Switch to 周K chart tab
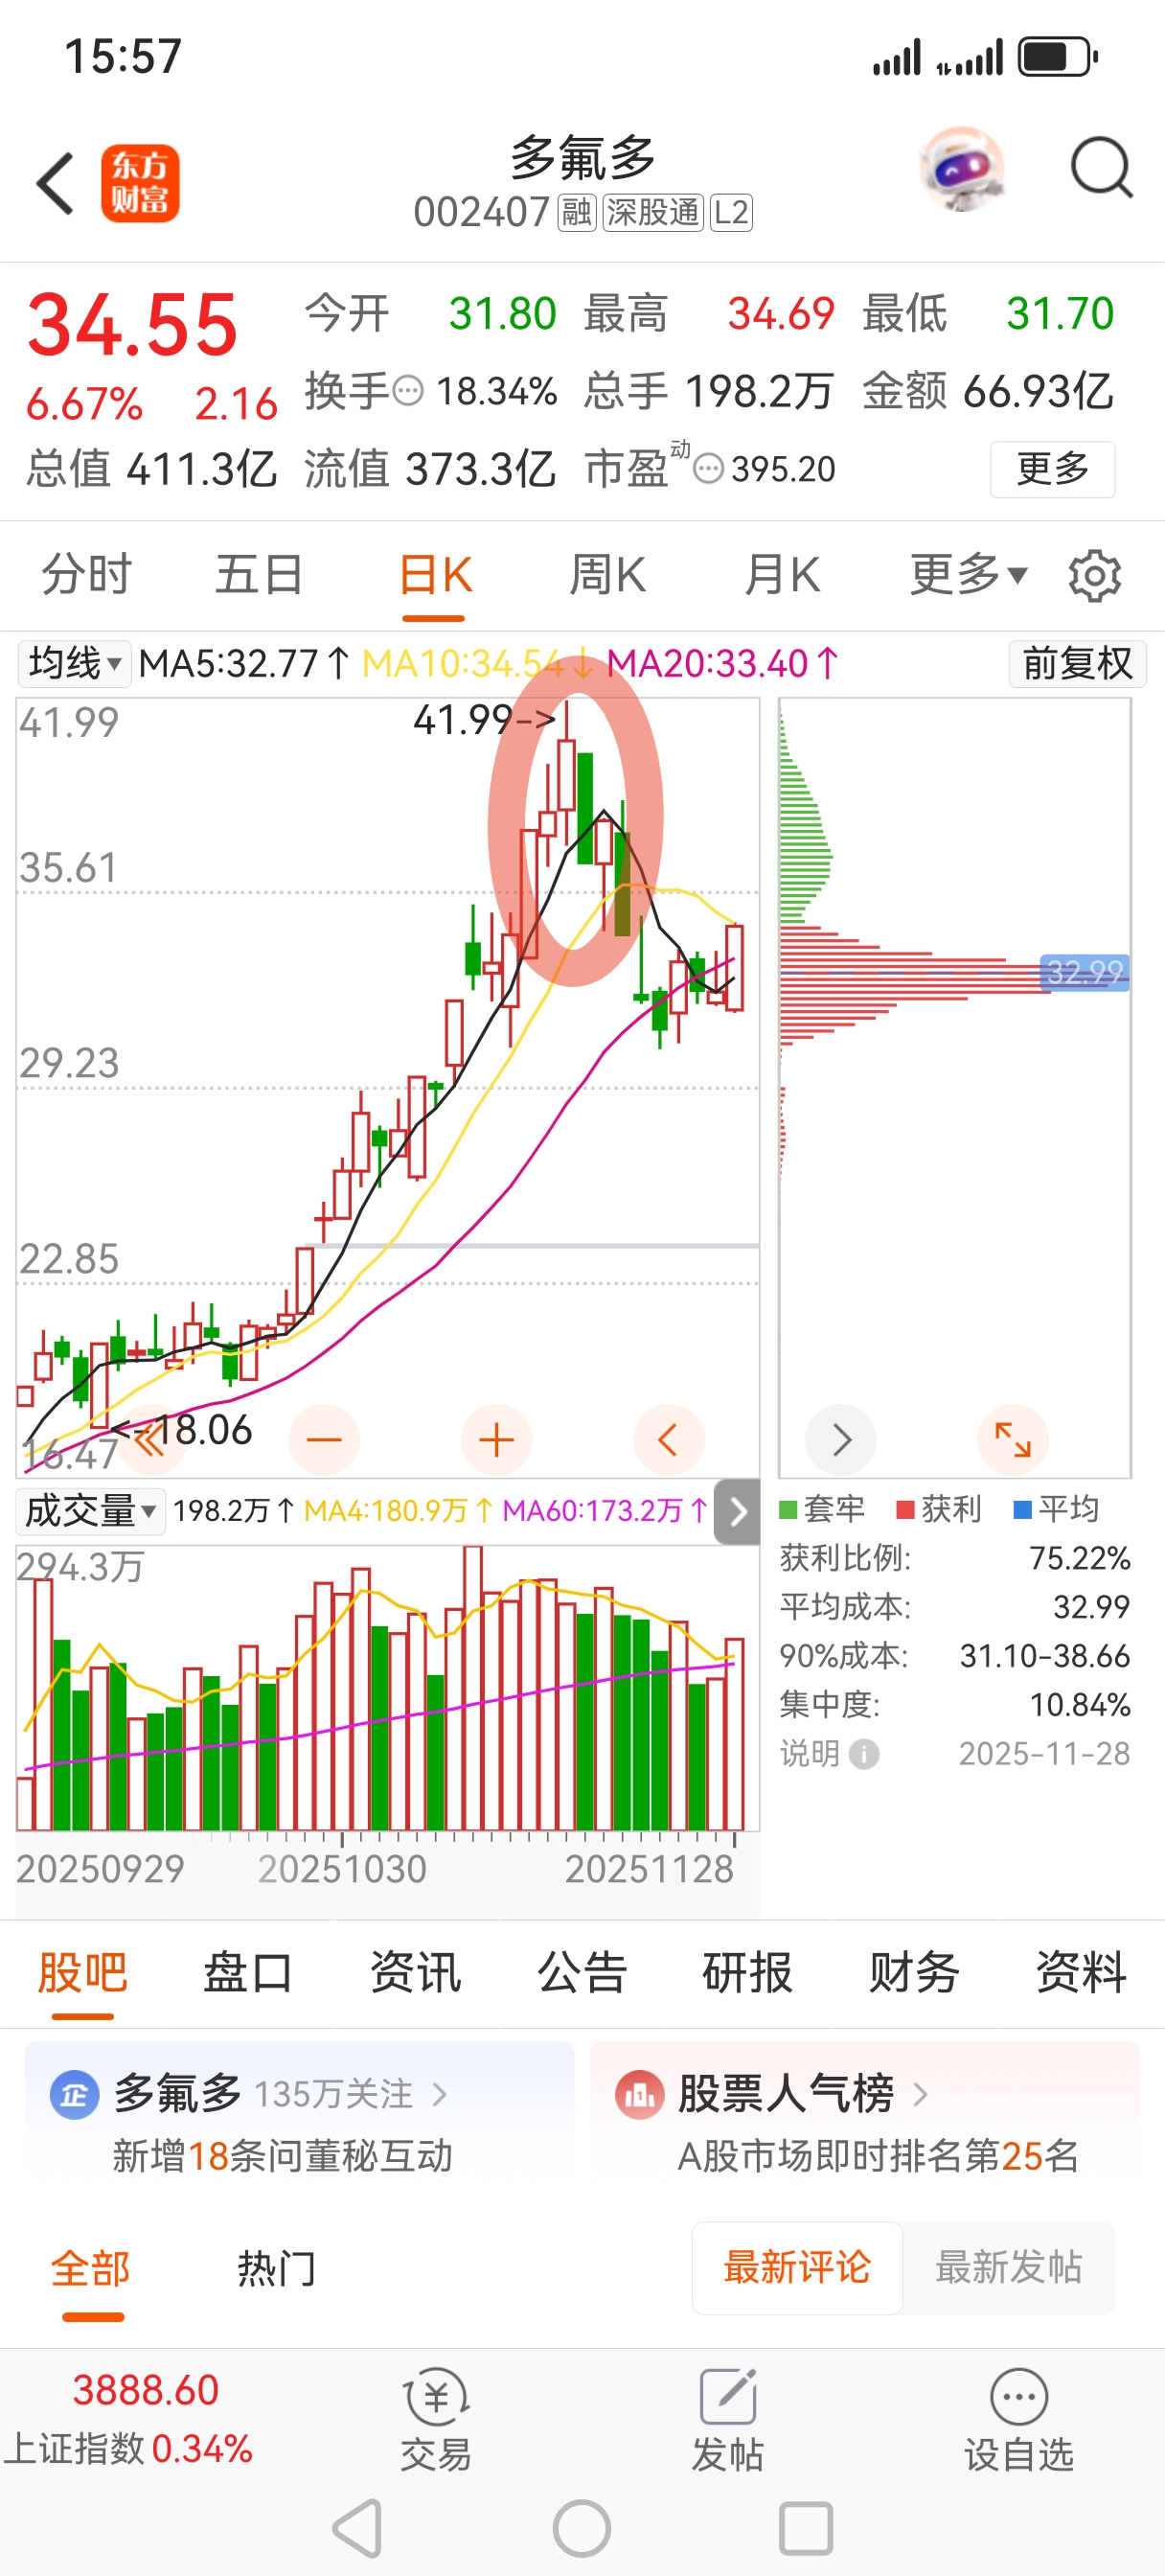The image size is (1165, 2576). coord(608,575)
